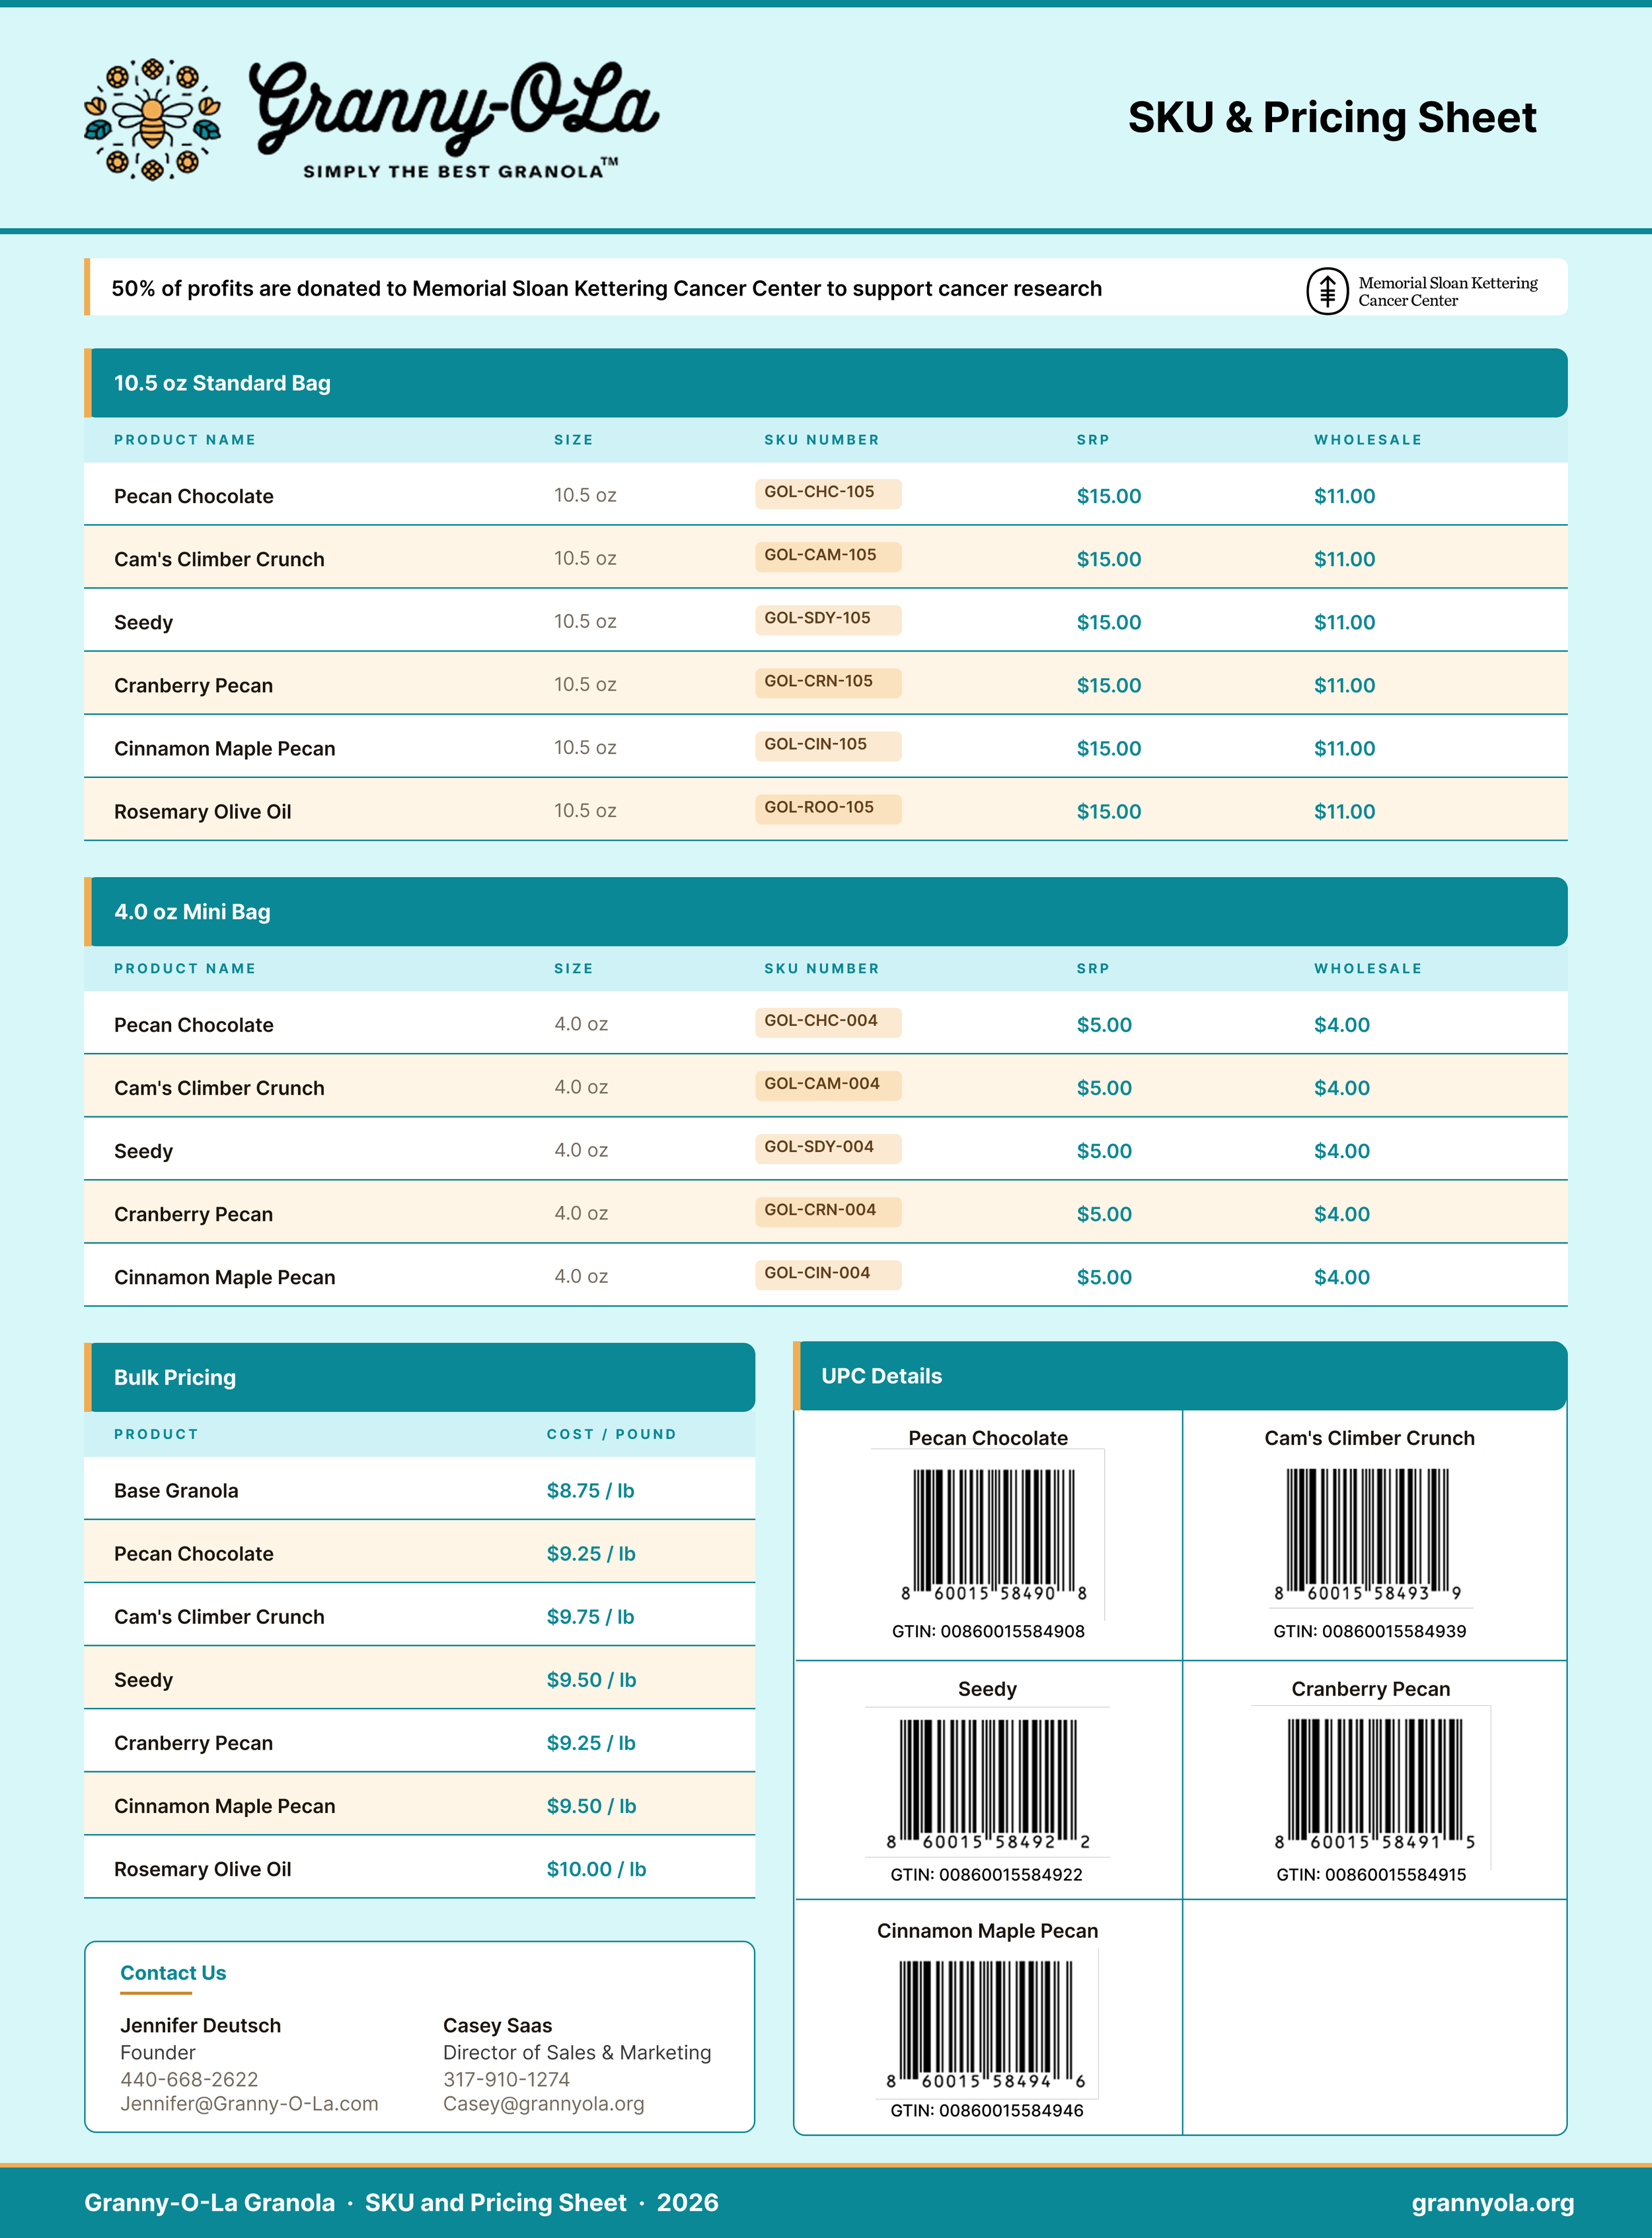Click Cinnamon Maple Pecan in Bulk Pricing
Viewport: 1652px width, 2238px height.
[224, 1806]
